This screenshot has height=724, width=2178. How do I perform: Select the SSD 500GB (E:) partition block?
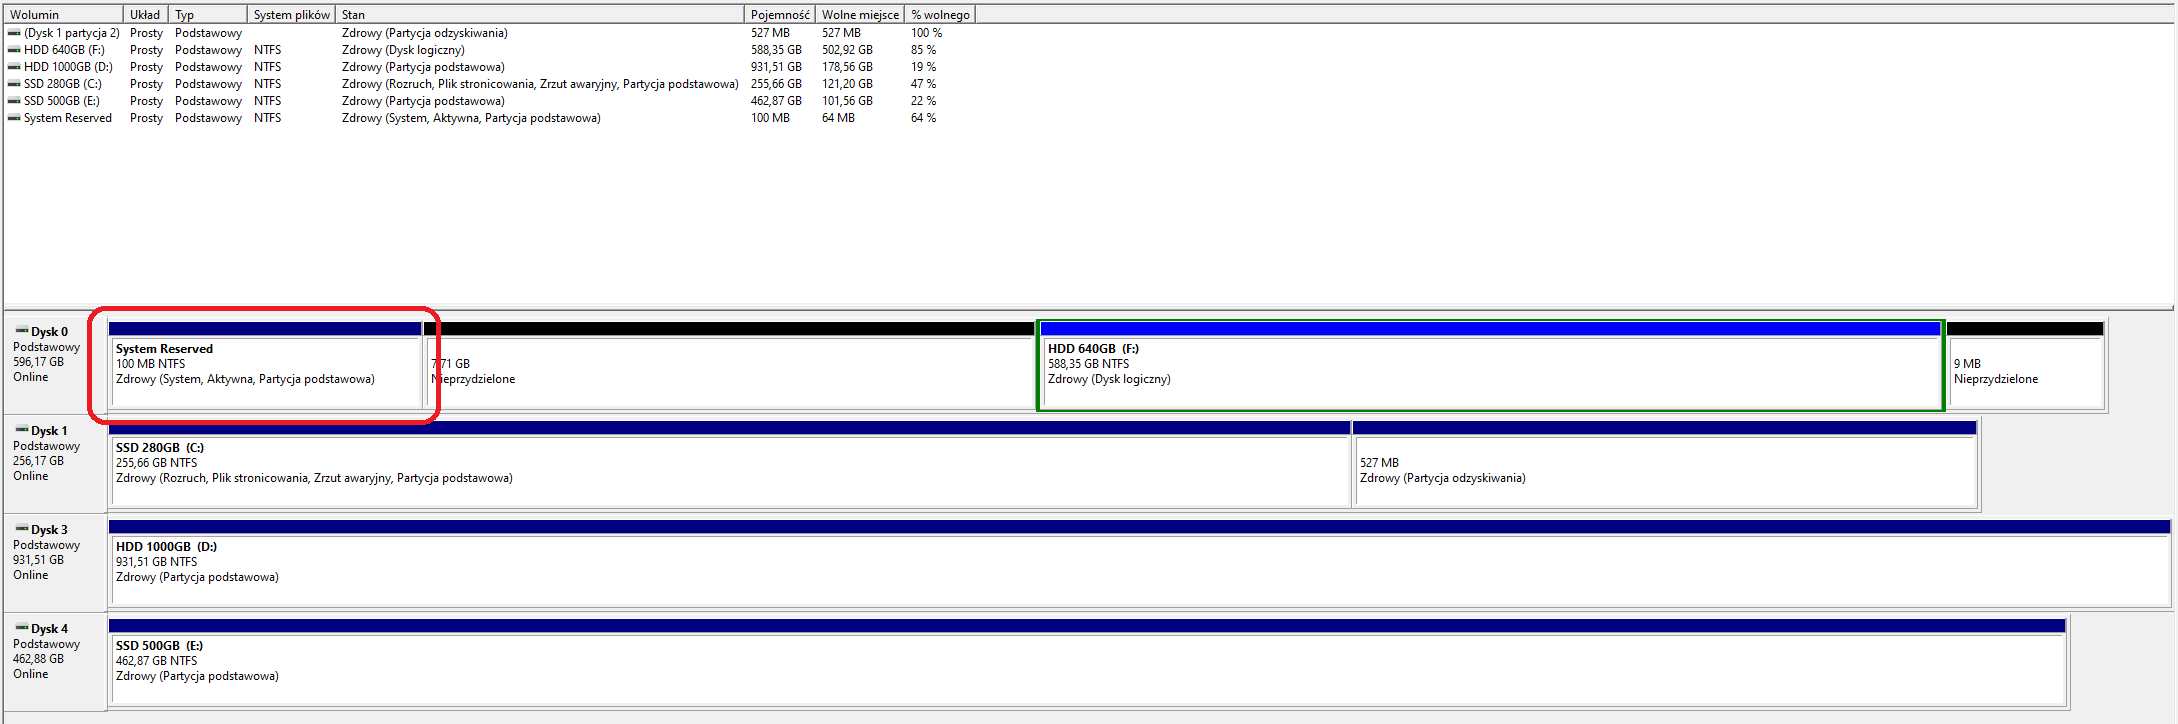point(1087,662)
